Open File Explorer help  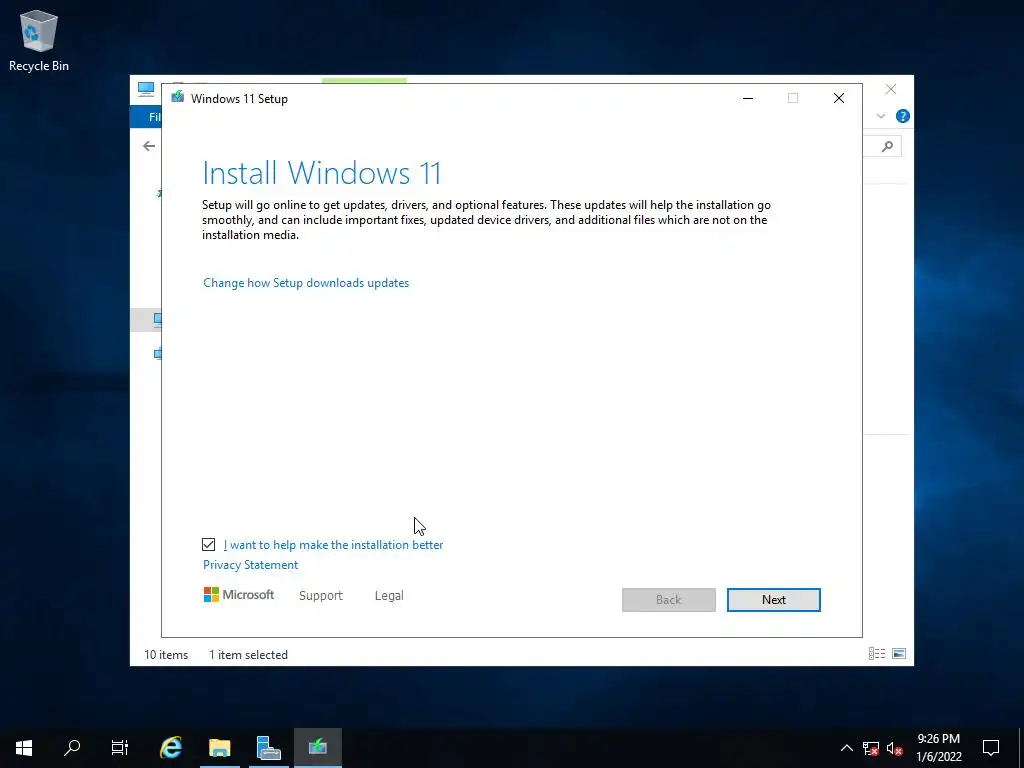click(x=903, y=116)
